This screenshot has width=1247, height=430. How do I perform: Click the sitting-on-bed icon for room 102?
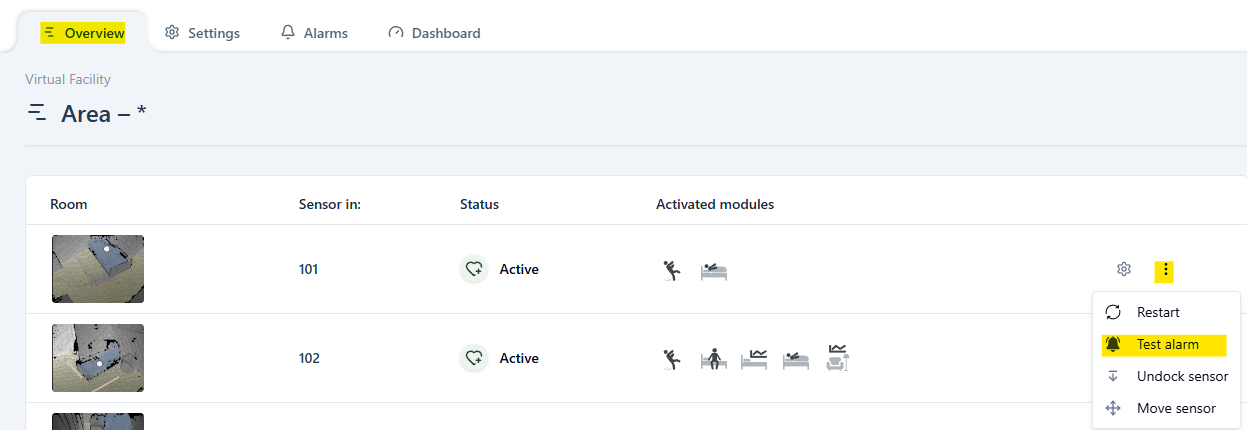[714, 358]
